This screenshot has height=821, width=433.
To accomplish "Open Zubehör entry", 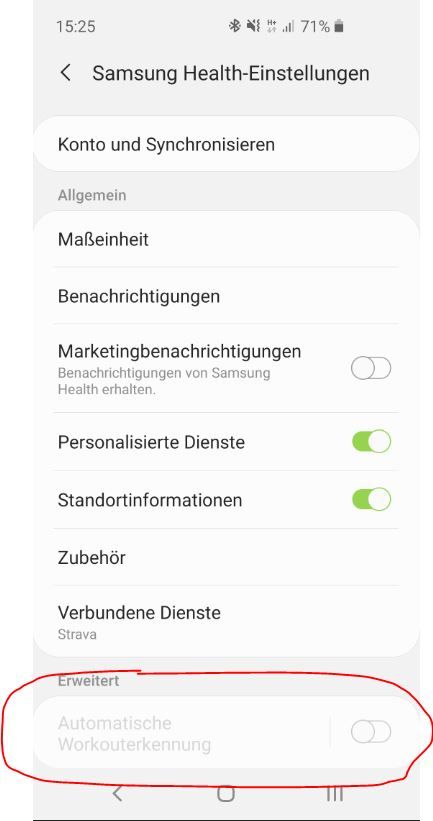I will tap(226, 557).
